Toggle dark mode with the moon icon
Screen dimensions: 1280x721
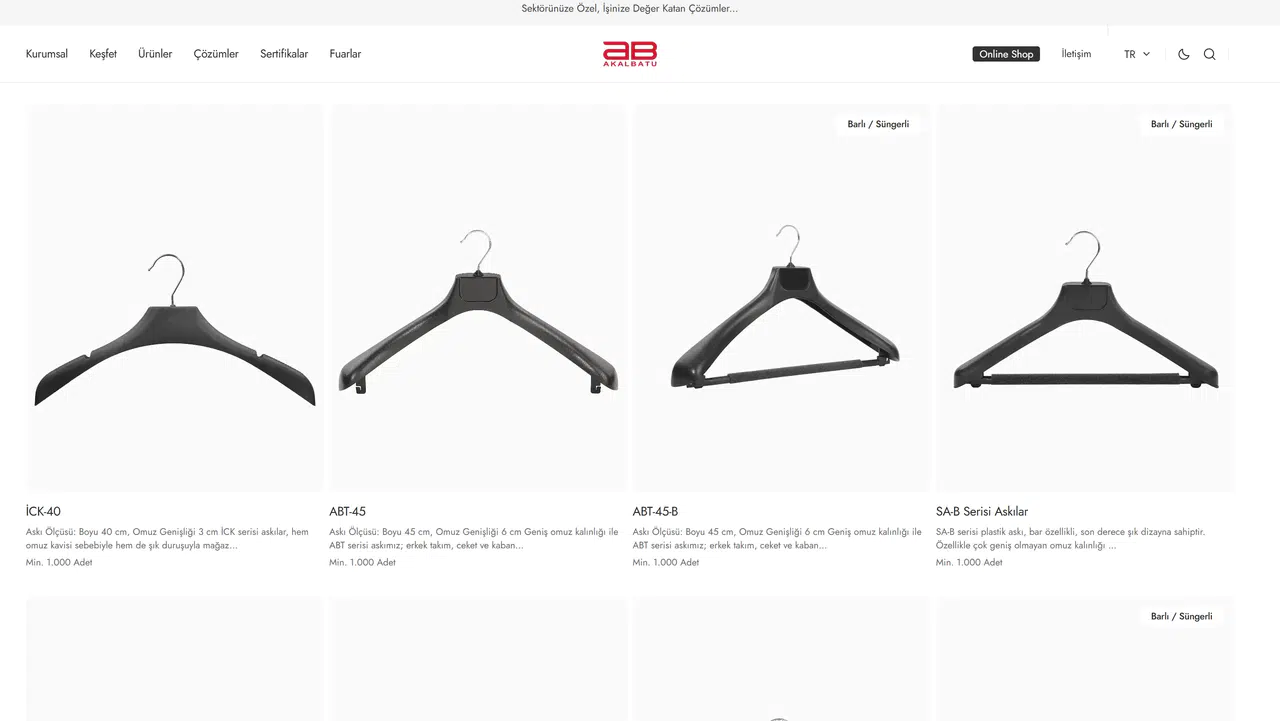1184,54
